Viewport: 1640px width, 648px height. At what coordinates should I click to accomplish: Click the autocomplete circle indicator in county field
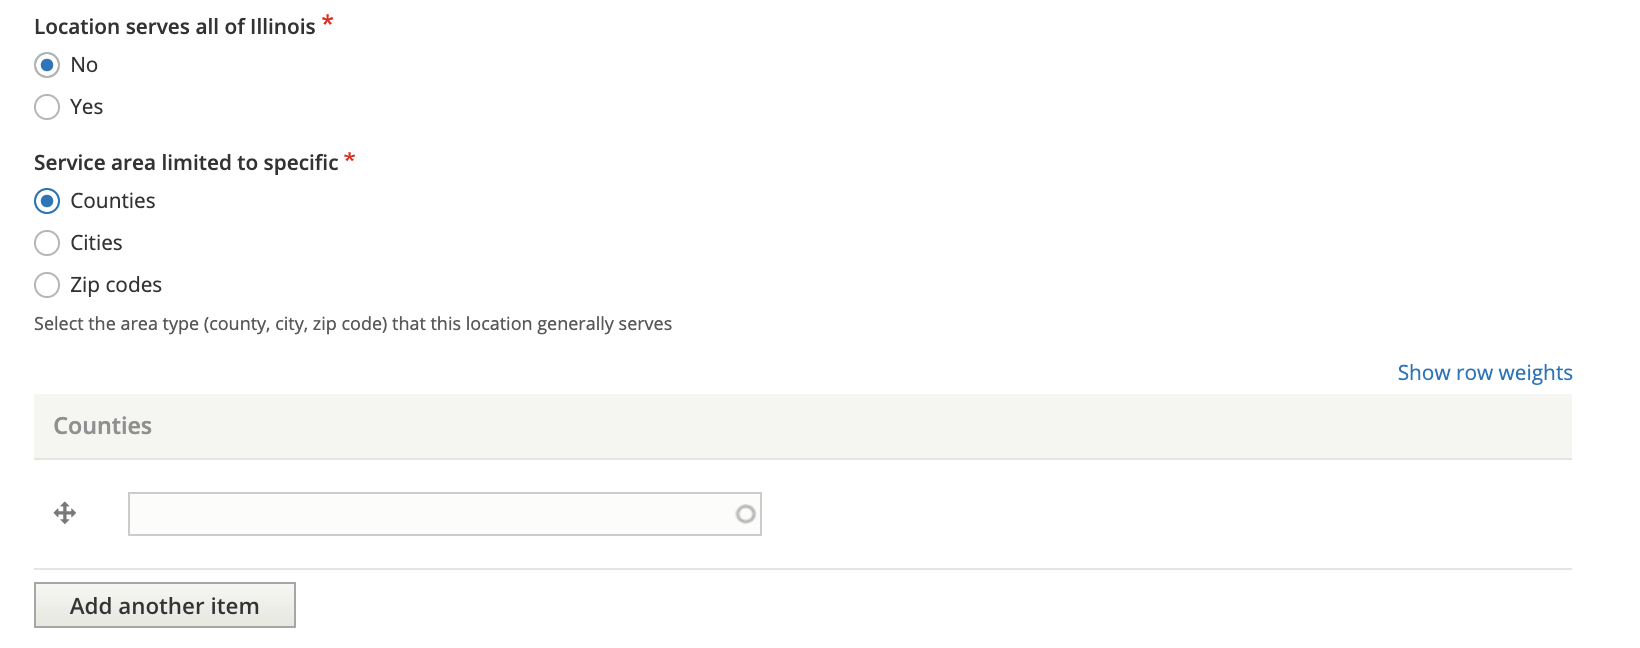tap(745, 514)
